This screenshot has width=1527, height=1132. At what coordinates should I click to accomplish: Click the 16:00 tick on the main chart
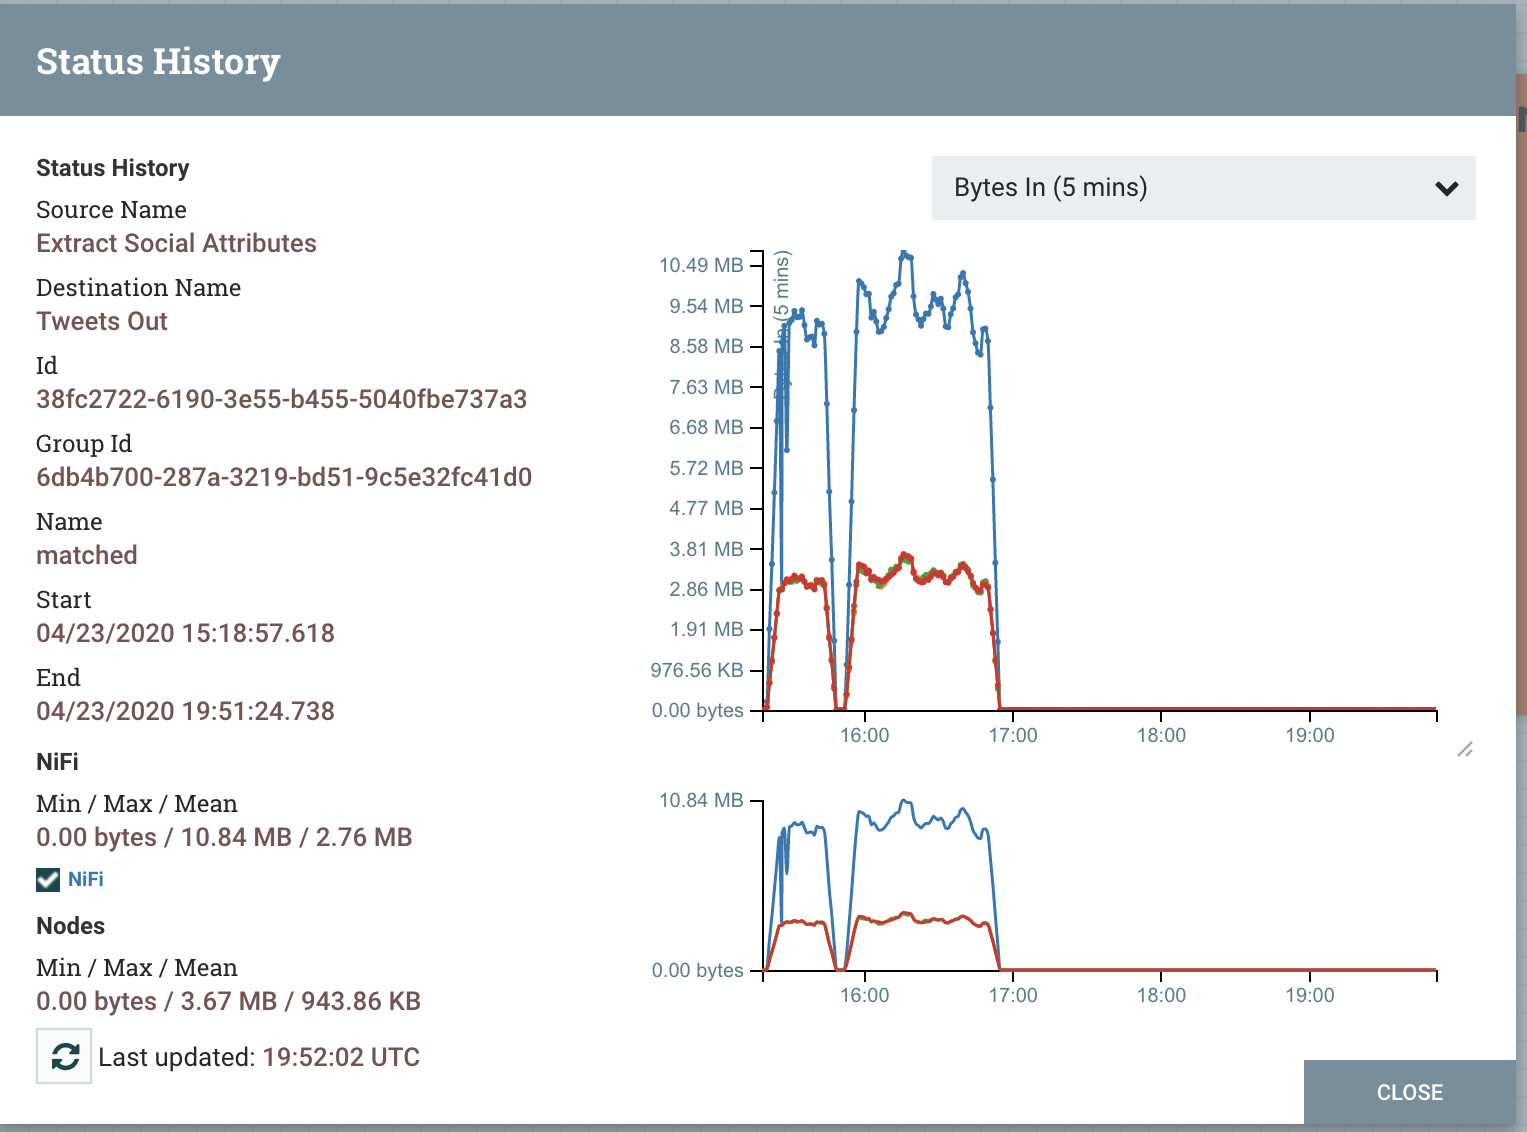point(864,734)
